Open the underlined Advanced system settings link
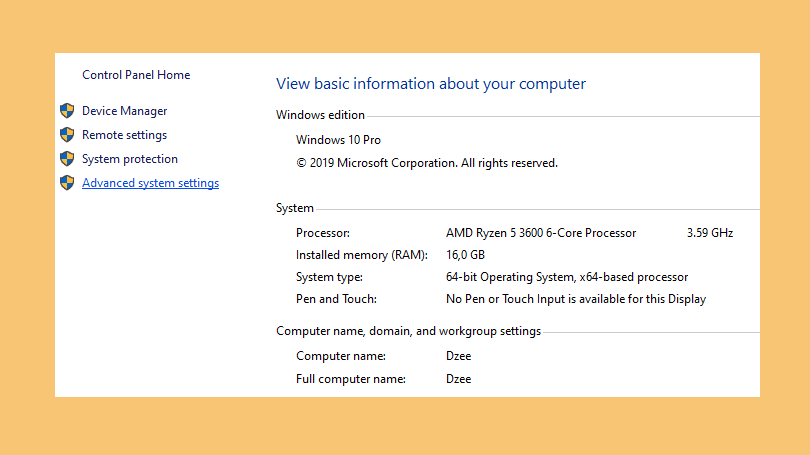This screenshot has width=810, height=455. pos(150,183)
